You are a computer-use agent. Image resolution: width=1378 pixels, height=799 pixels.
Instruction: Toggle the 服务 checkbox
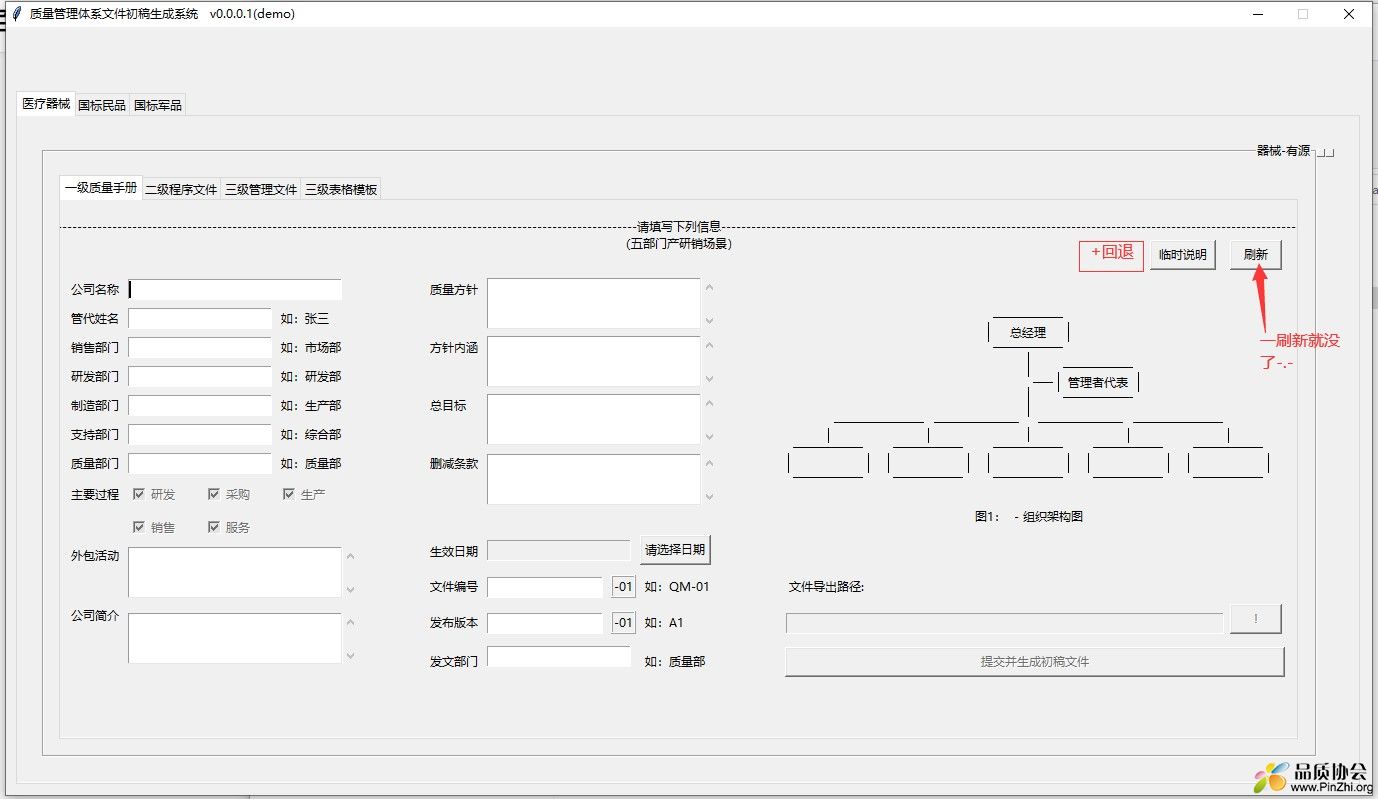pyautogui.click(x=214, y=527)
